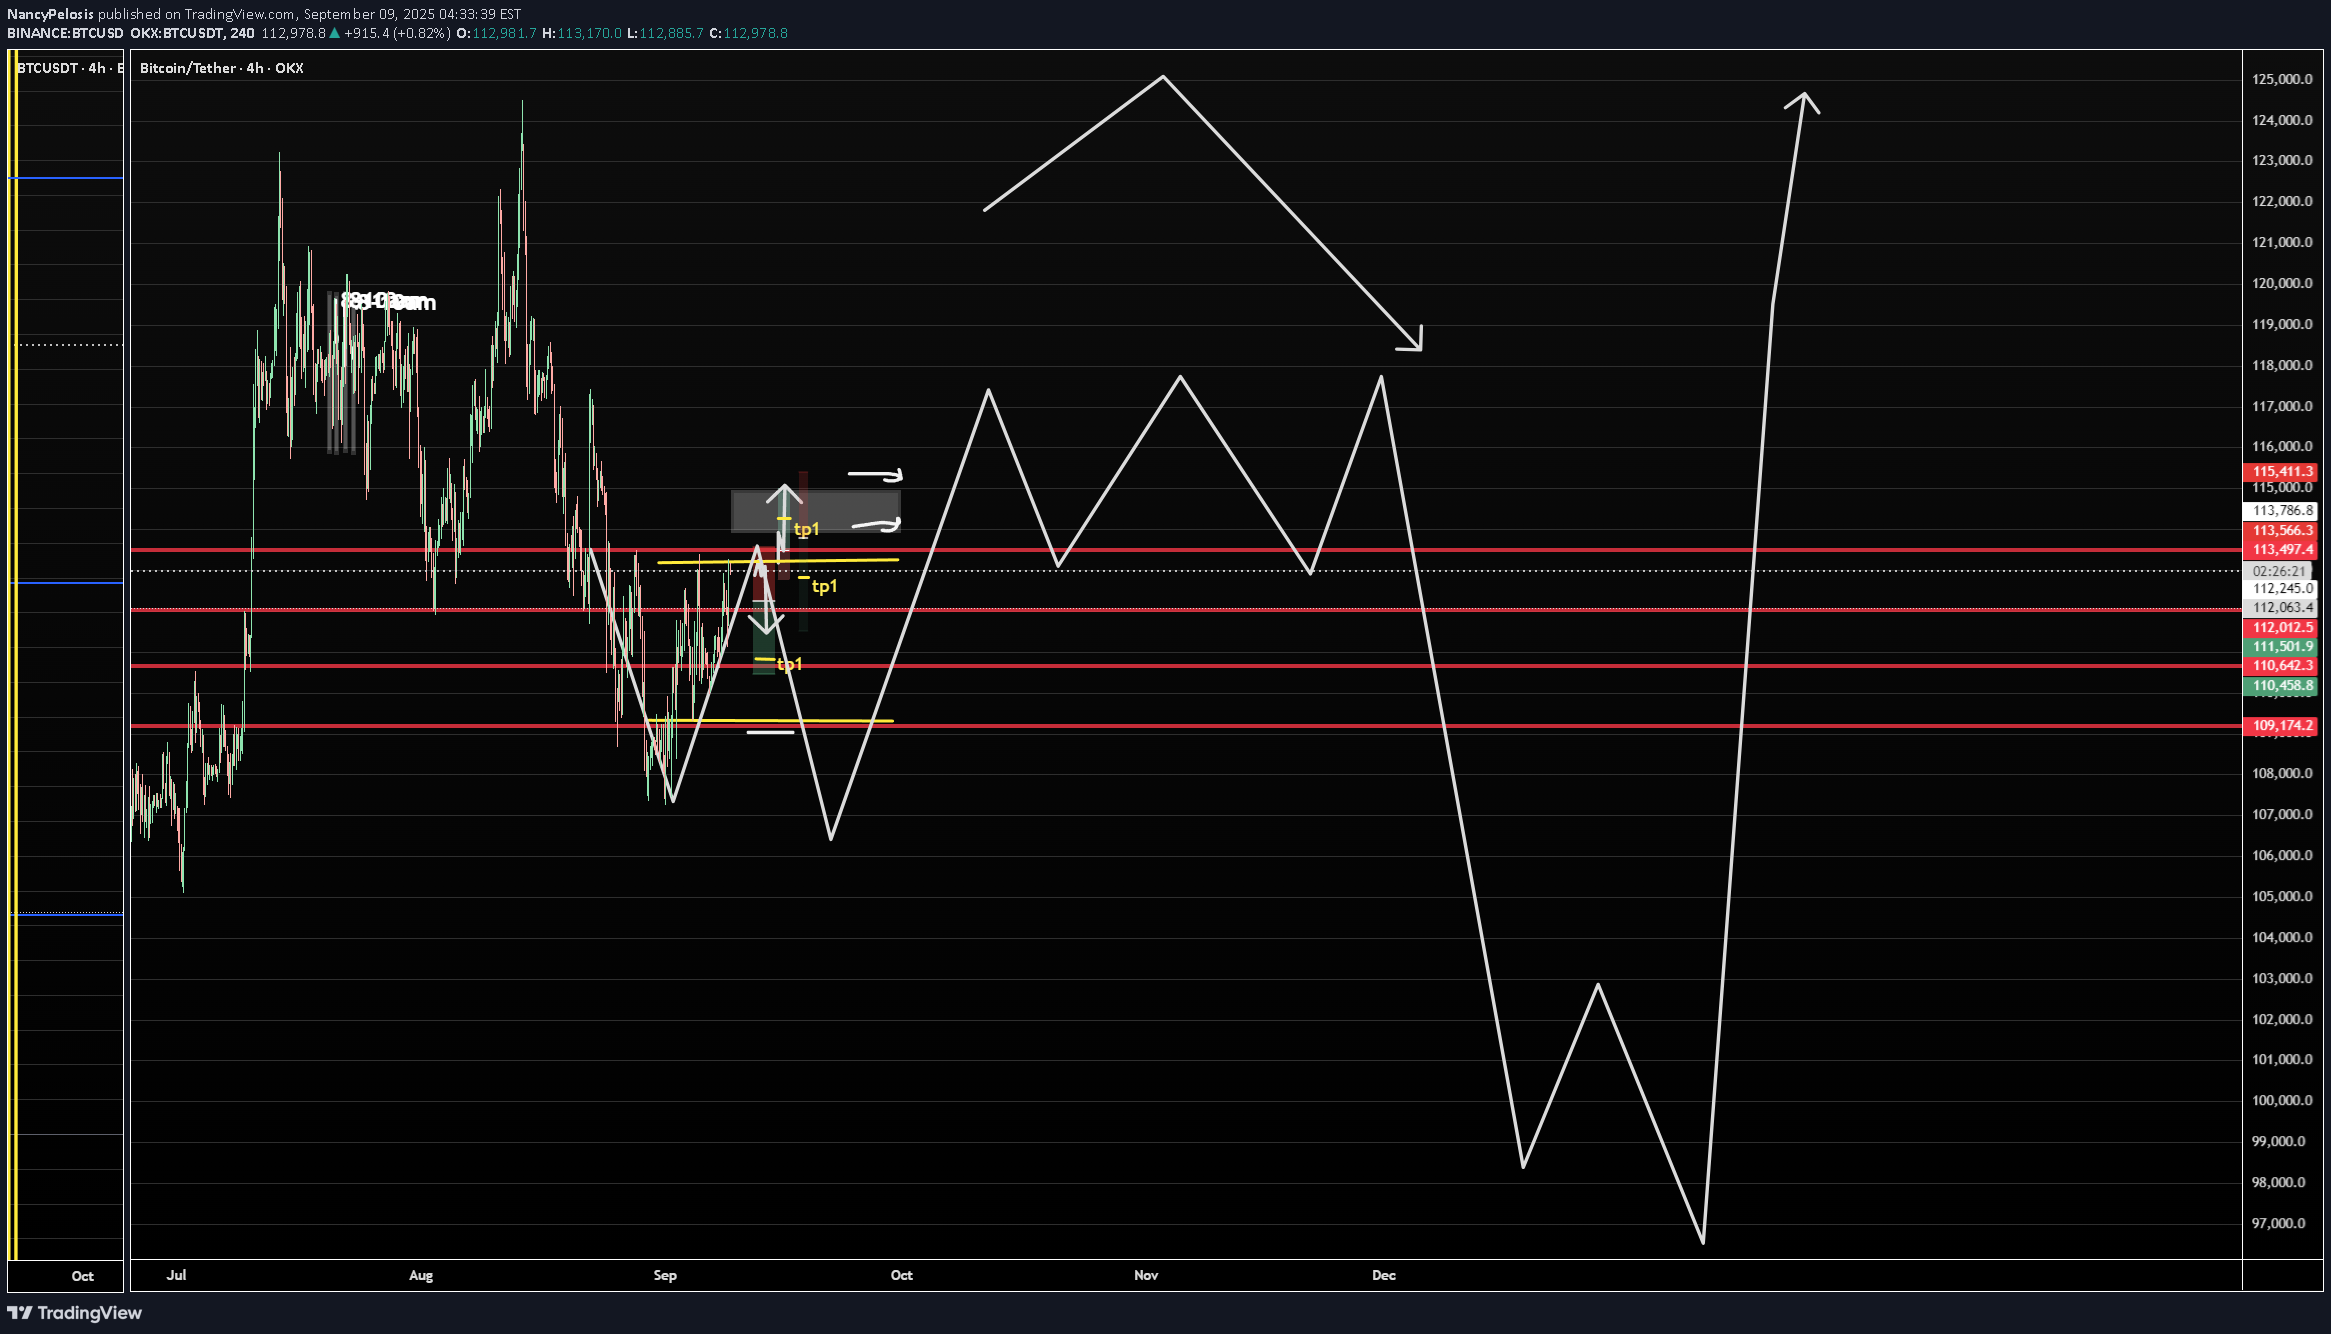Click the Dec label on time axis
Image resolution: width=2331 pixels, height=1334 pixels.
tap(1384, 1275)
